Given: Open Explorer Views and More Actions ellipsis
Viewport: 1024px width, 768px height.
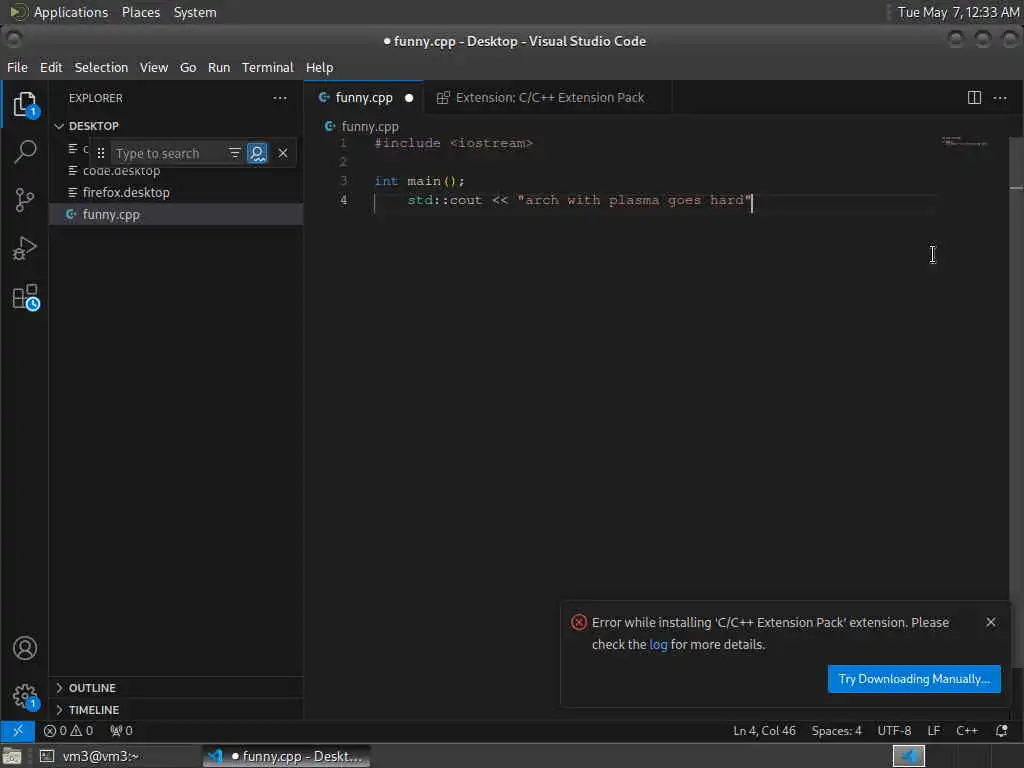Looking at the screenshot, I should tap(280, 98).
